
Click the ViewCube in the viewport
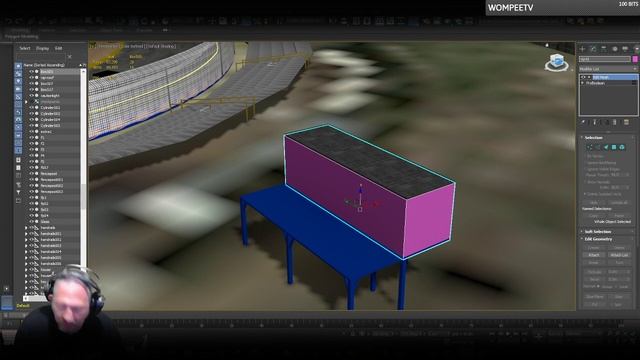click(x=557, y=62)
